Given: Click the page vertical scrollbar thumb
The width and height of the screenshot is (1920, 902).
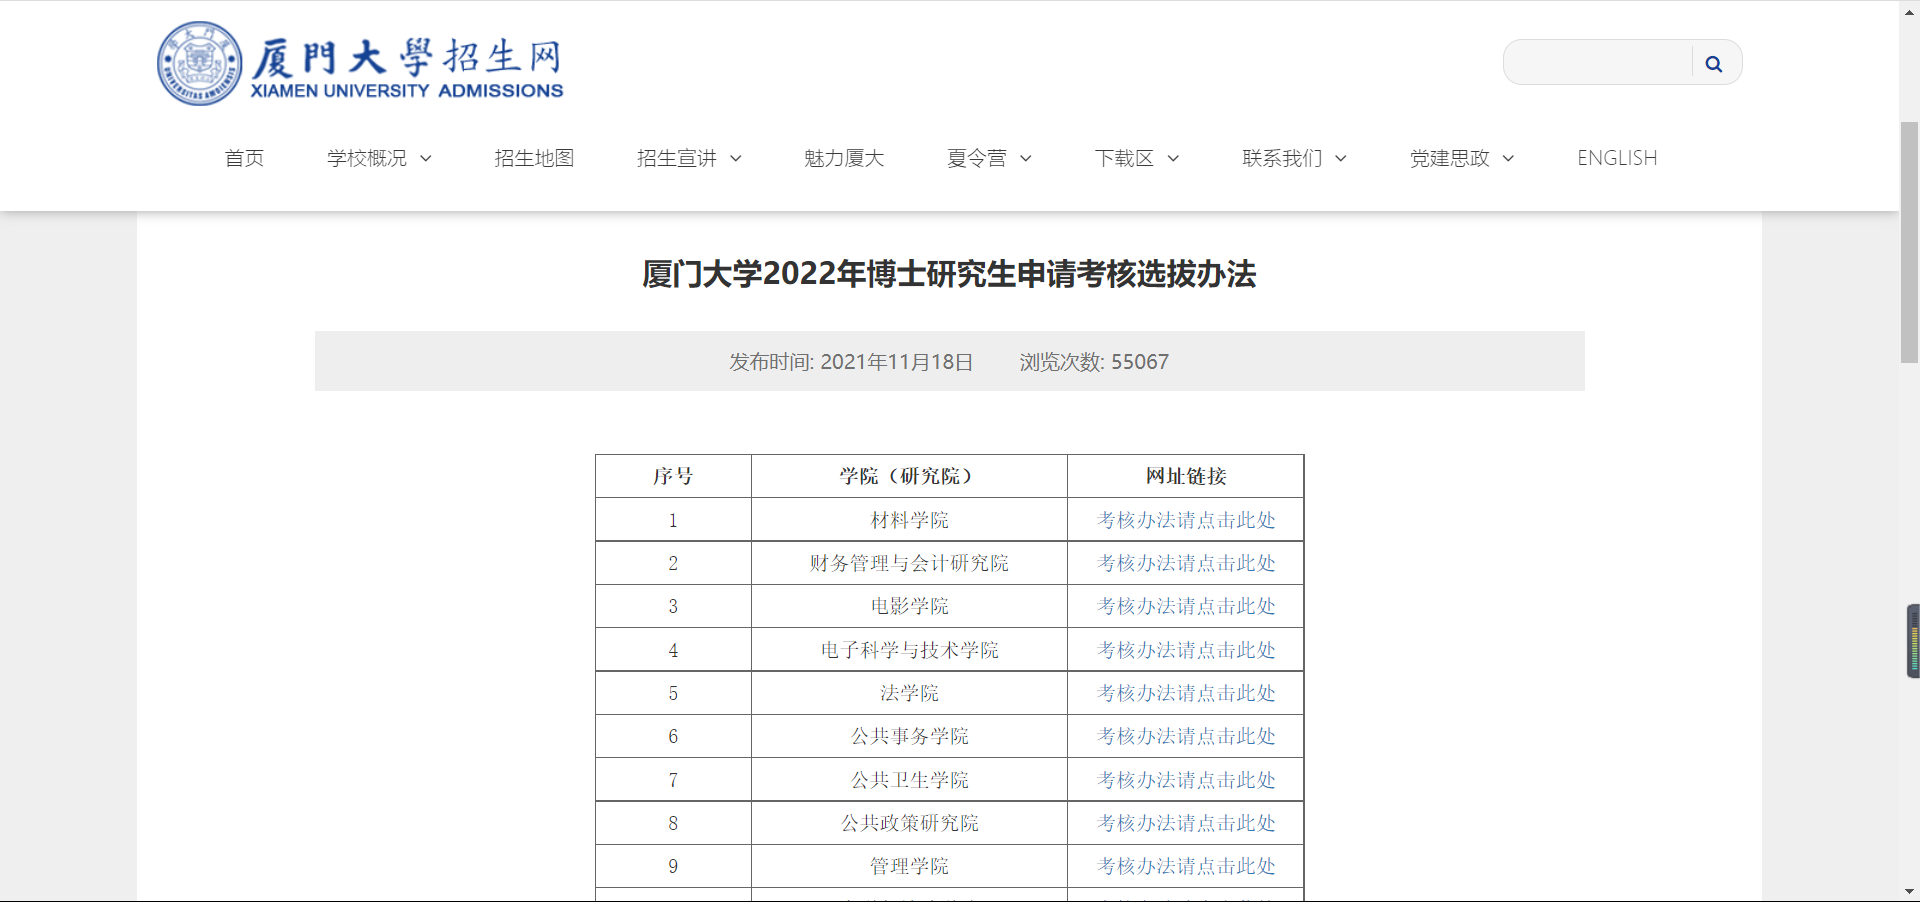Looking at the screenshot, I should click(x=1909, y=242).
